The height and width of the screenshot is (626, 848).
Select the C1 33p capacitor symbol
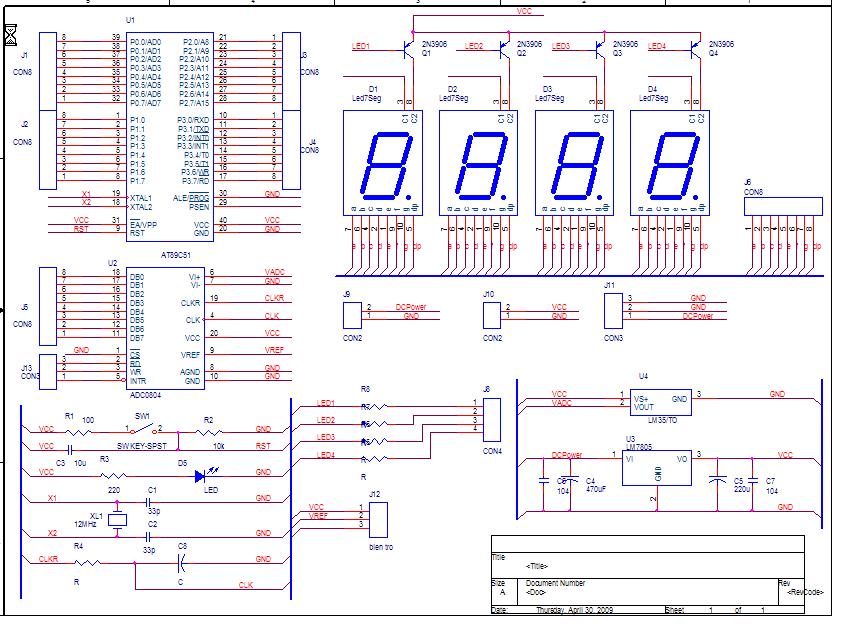tap(149, 502)
